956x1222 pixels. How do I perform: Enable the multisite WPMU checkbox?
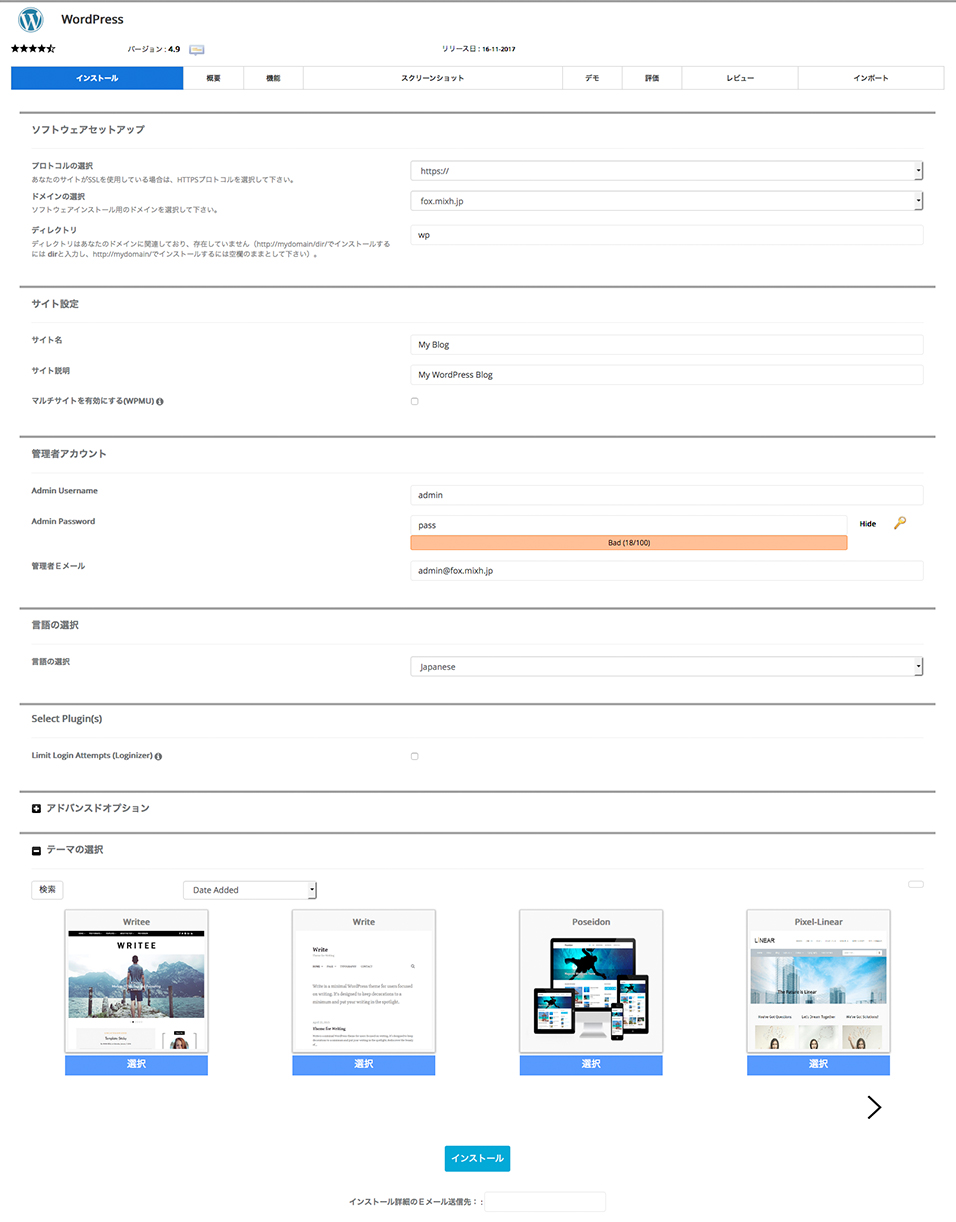(414, 400)
